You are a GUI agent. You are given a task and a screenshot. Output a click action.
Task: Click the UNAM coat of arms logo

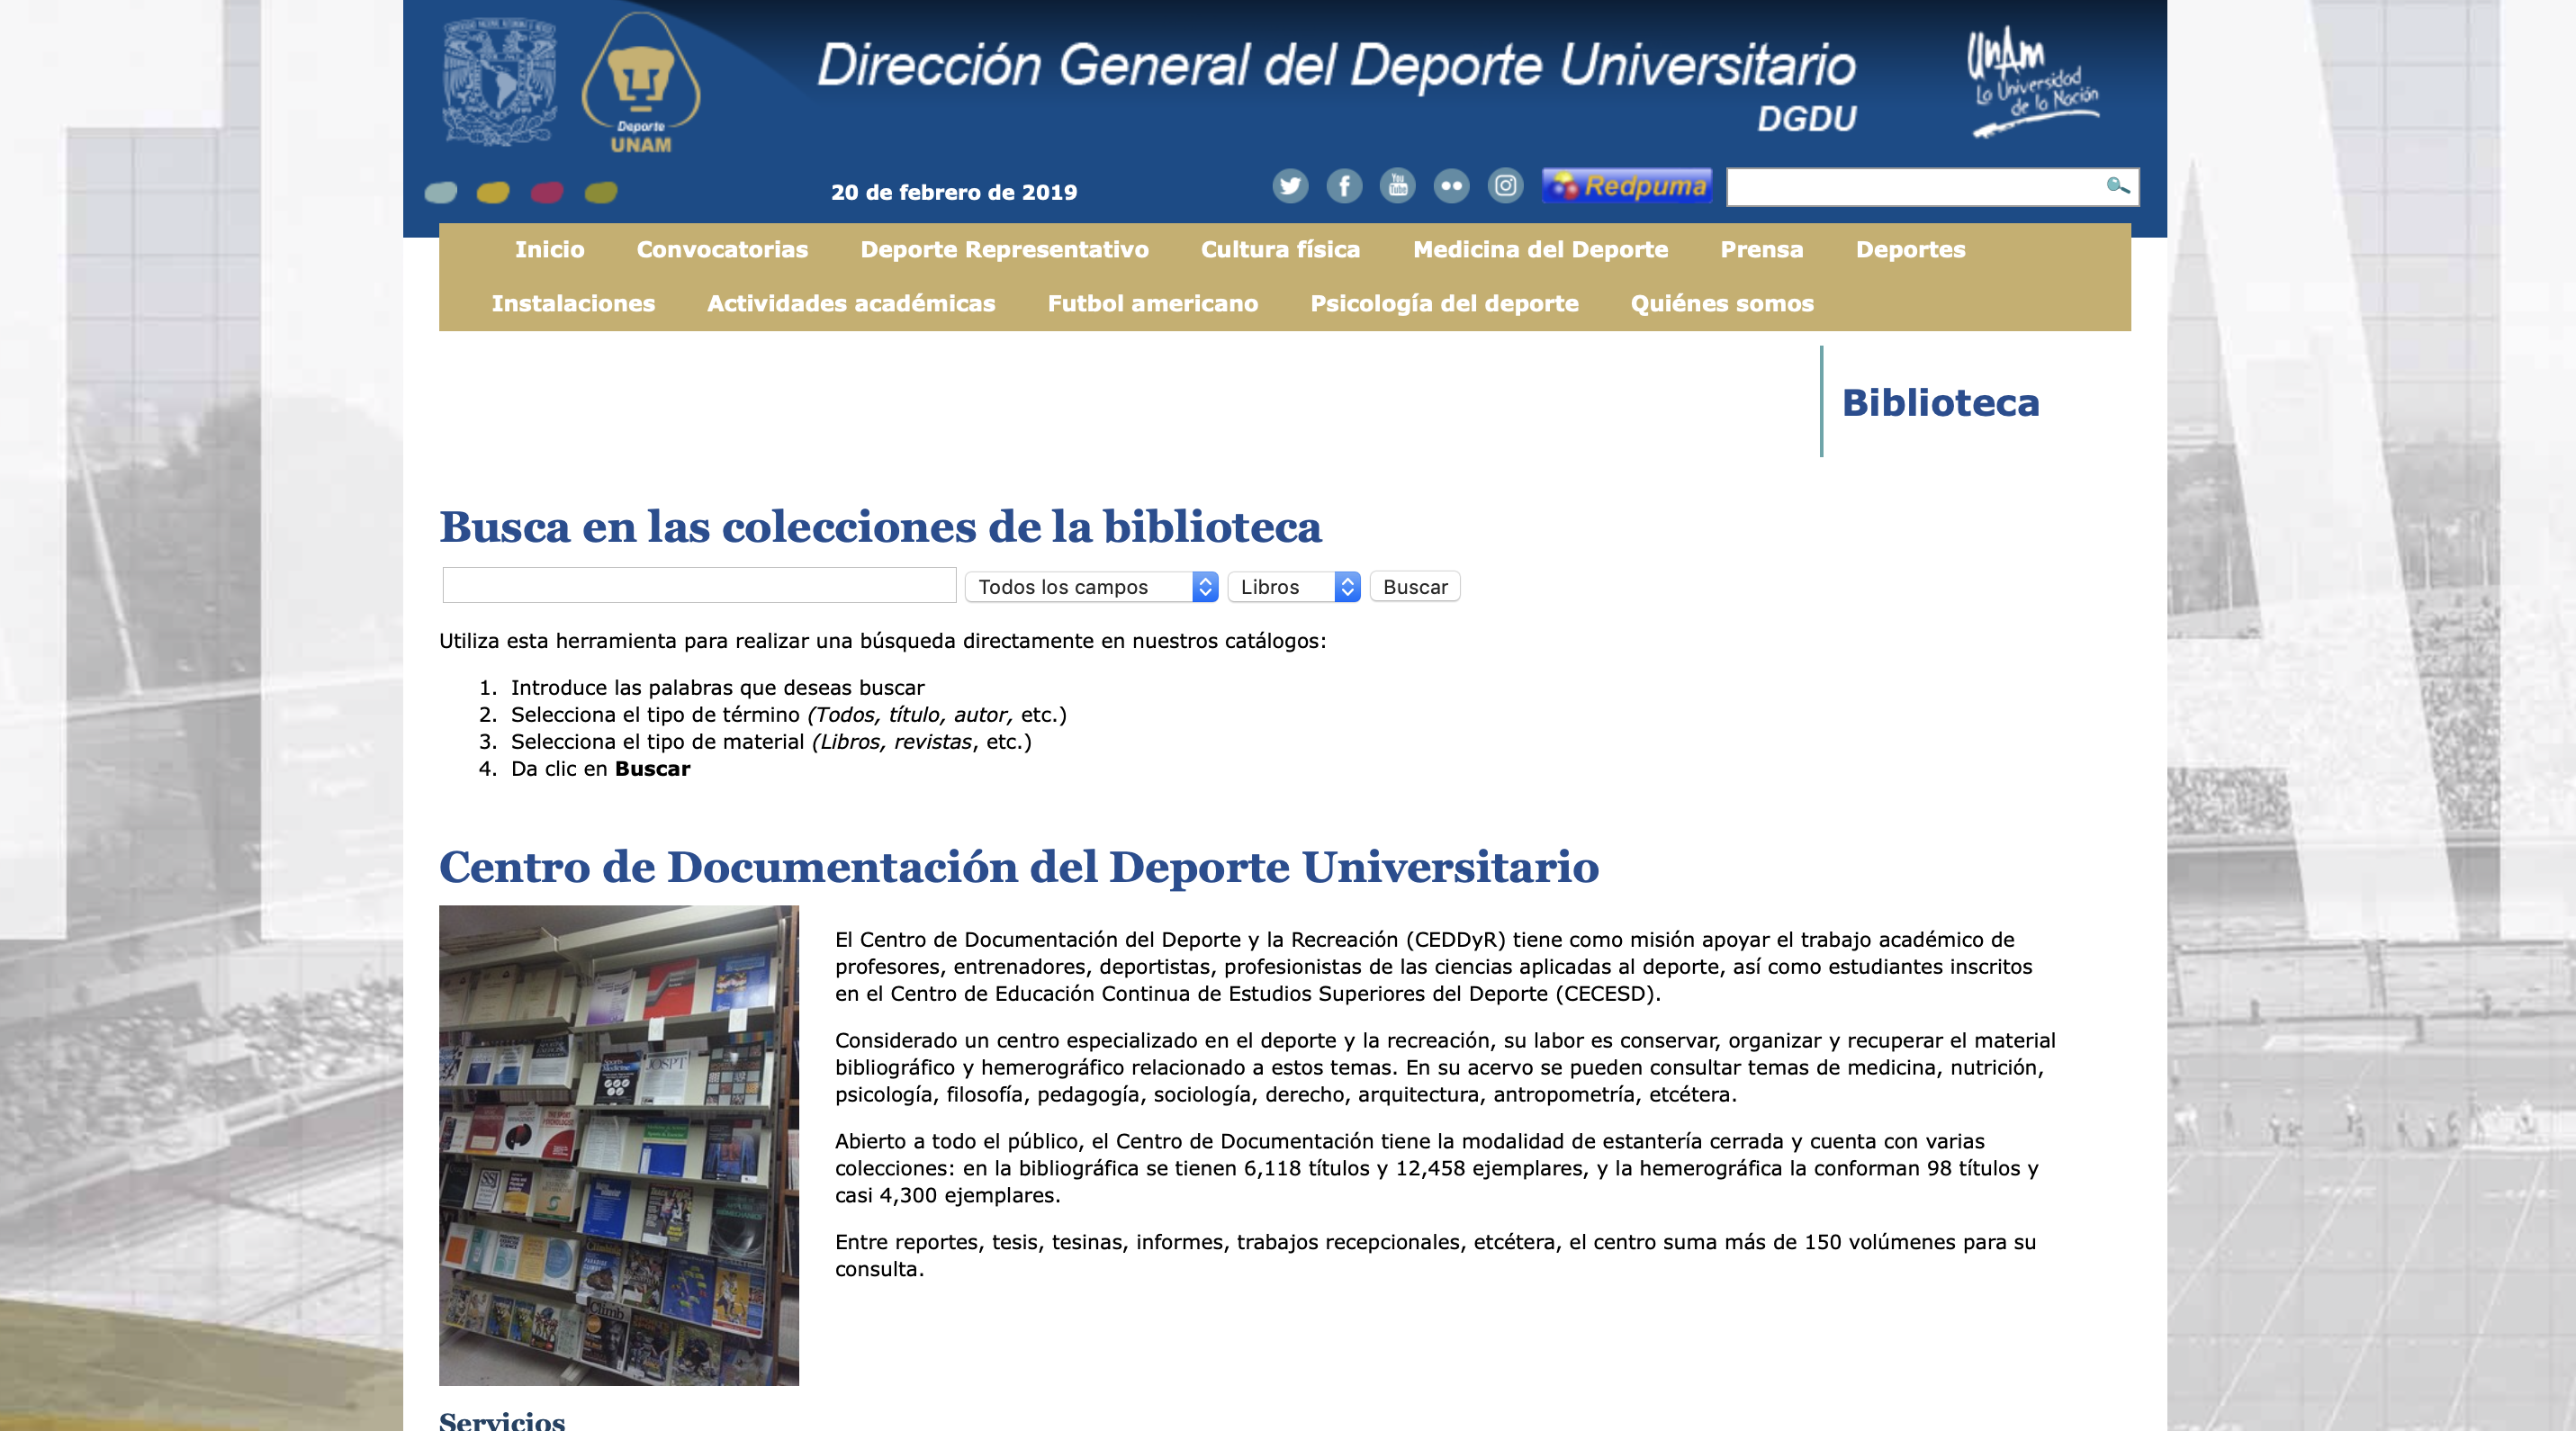click(499, 81)
